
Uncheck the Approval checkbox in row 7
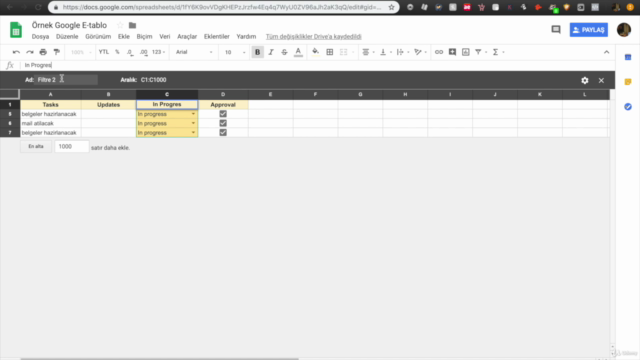[x=223, y=133]
